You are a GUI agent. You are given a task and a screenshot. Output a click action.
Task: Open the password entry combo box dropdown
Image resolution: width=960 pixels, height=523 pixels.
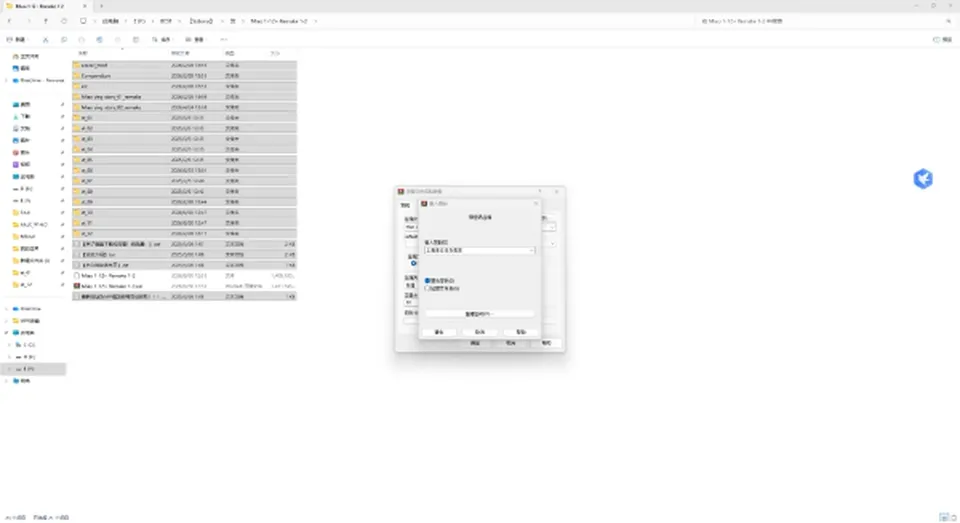pos(531,250)
